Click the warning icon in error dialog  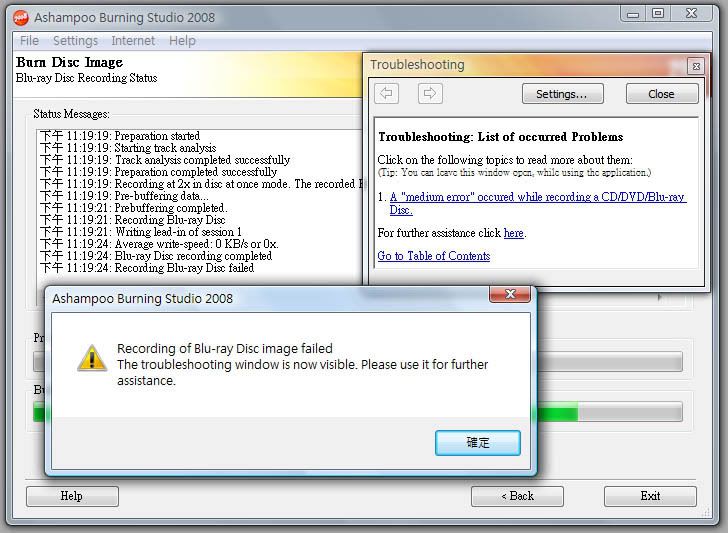[92, 358]
